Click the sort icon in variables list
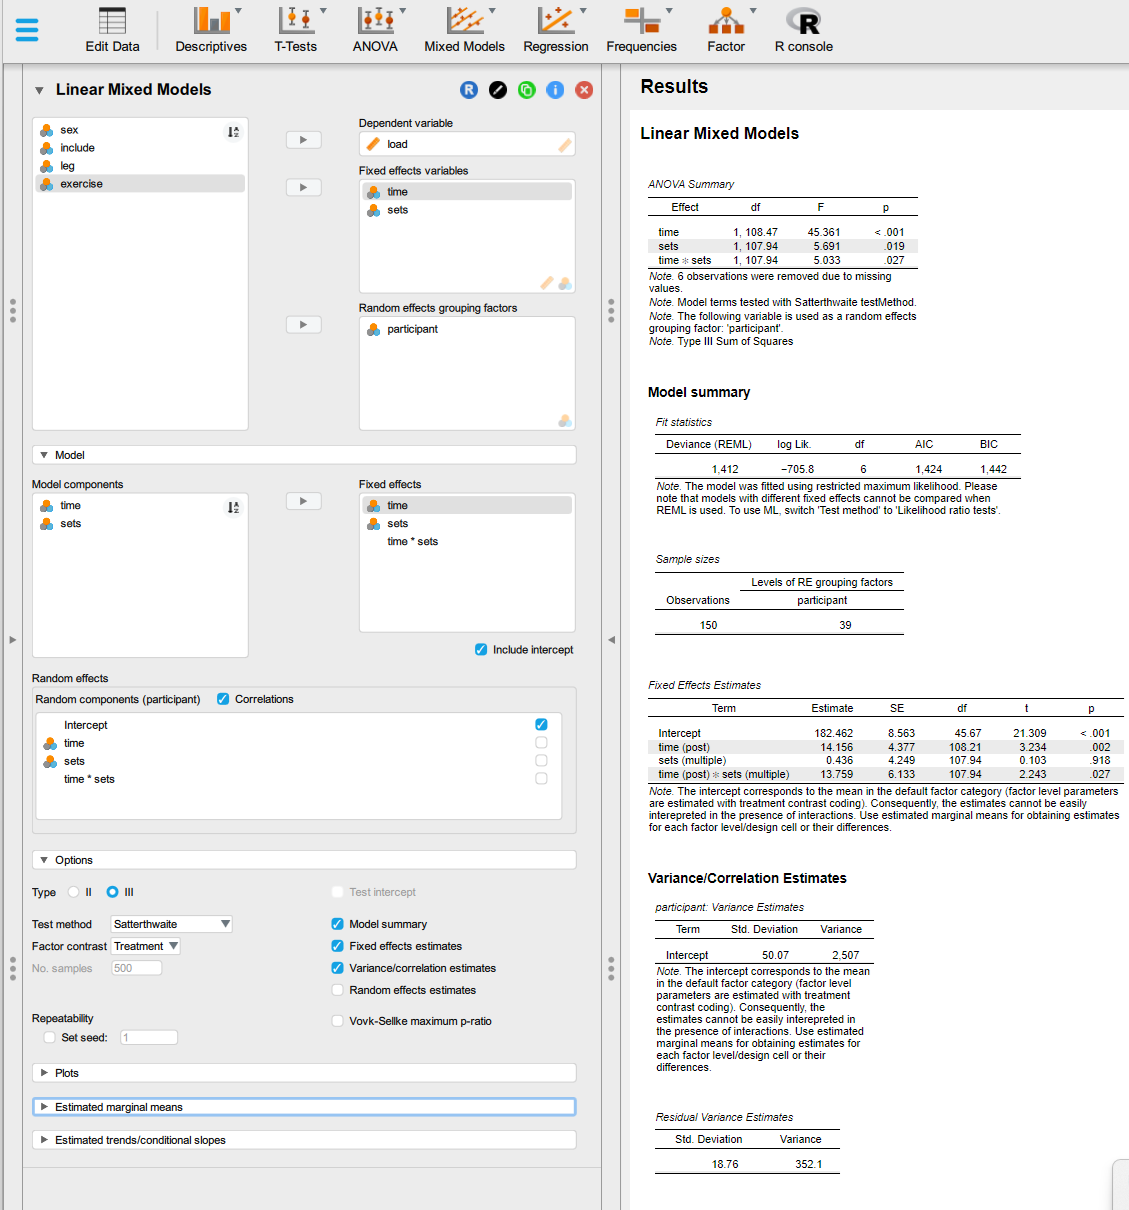Viewport: 1129px width, 1210px height. (x=233, y=132)
